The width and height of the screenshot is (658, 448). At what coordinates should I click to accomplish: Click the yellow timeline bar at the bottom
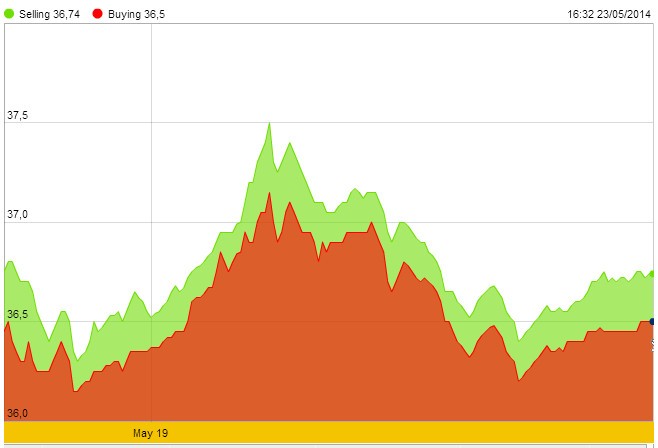click(x=400, y=433)
